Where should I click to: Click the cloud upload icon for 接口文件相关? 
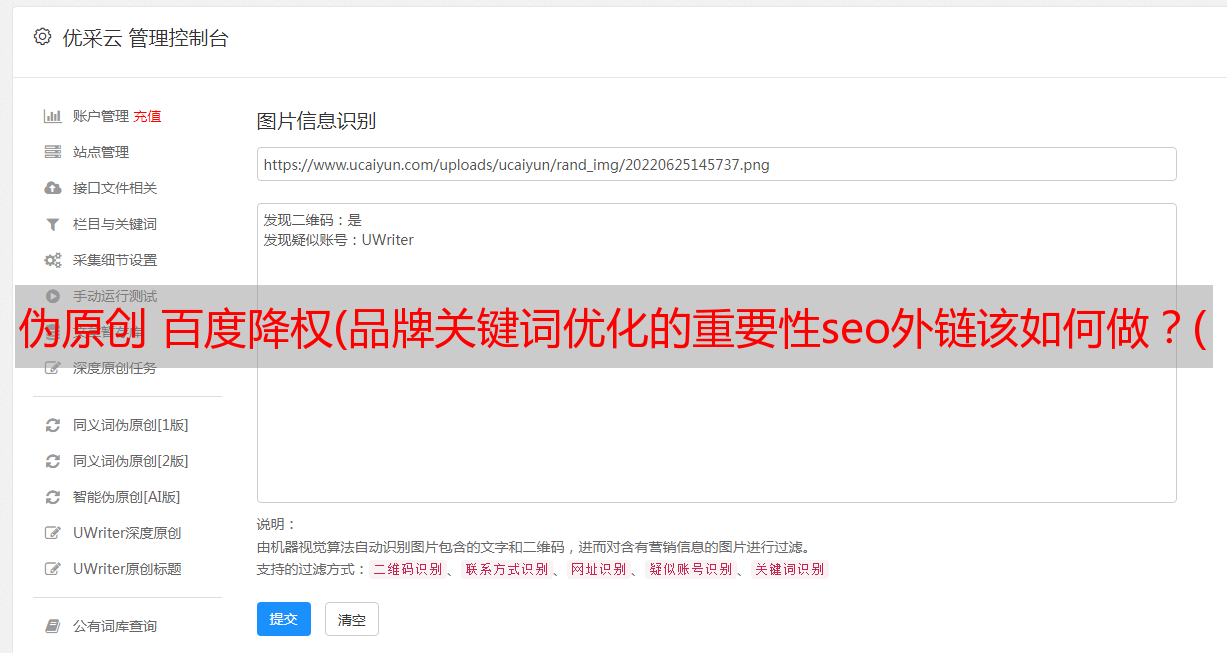(53, 188)
